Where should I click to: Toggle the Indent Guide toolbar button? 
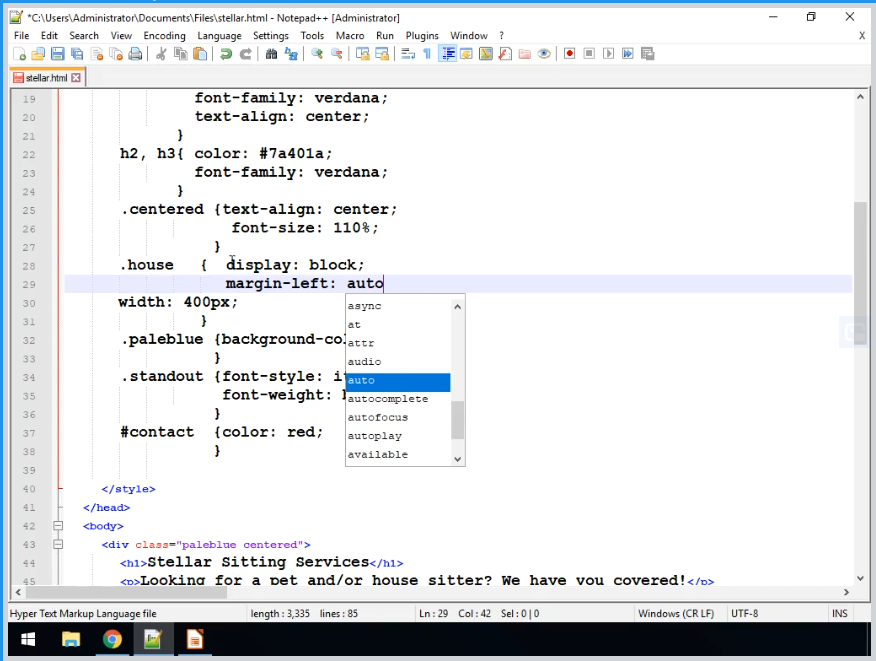tap(447, 54)
